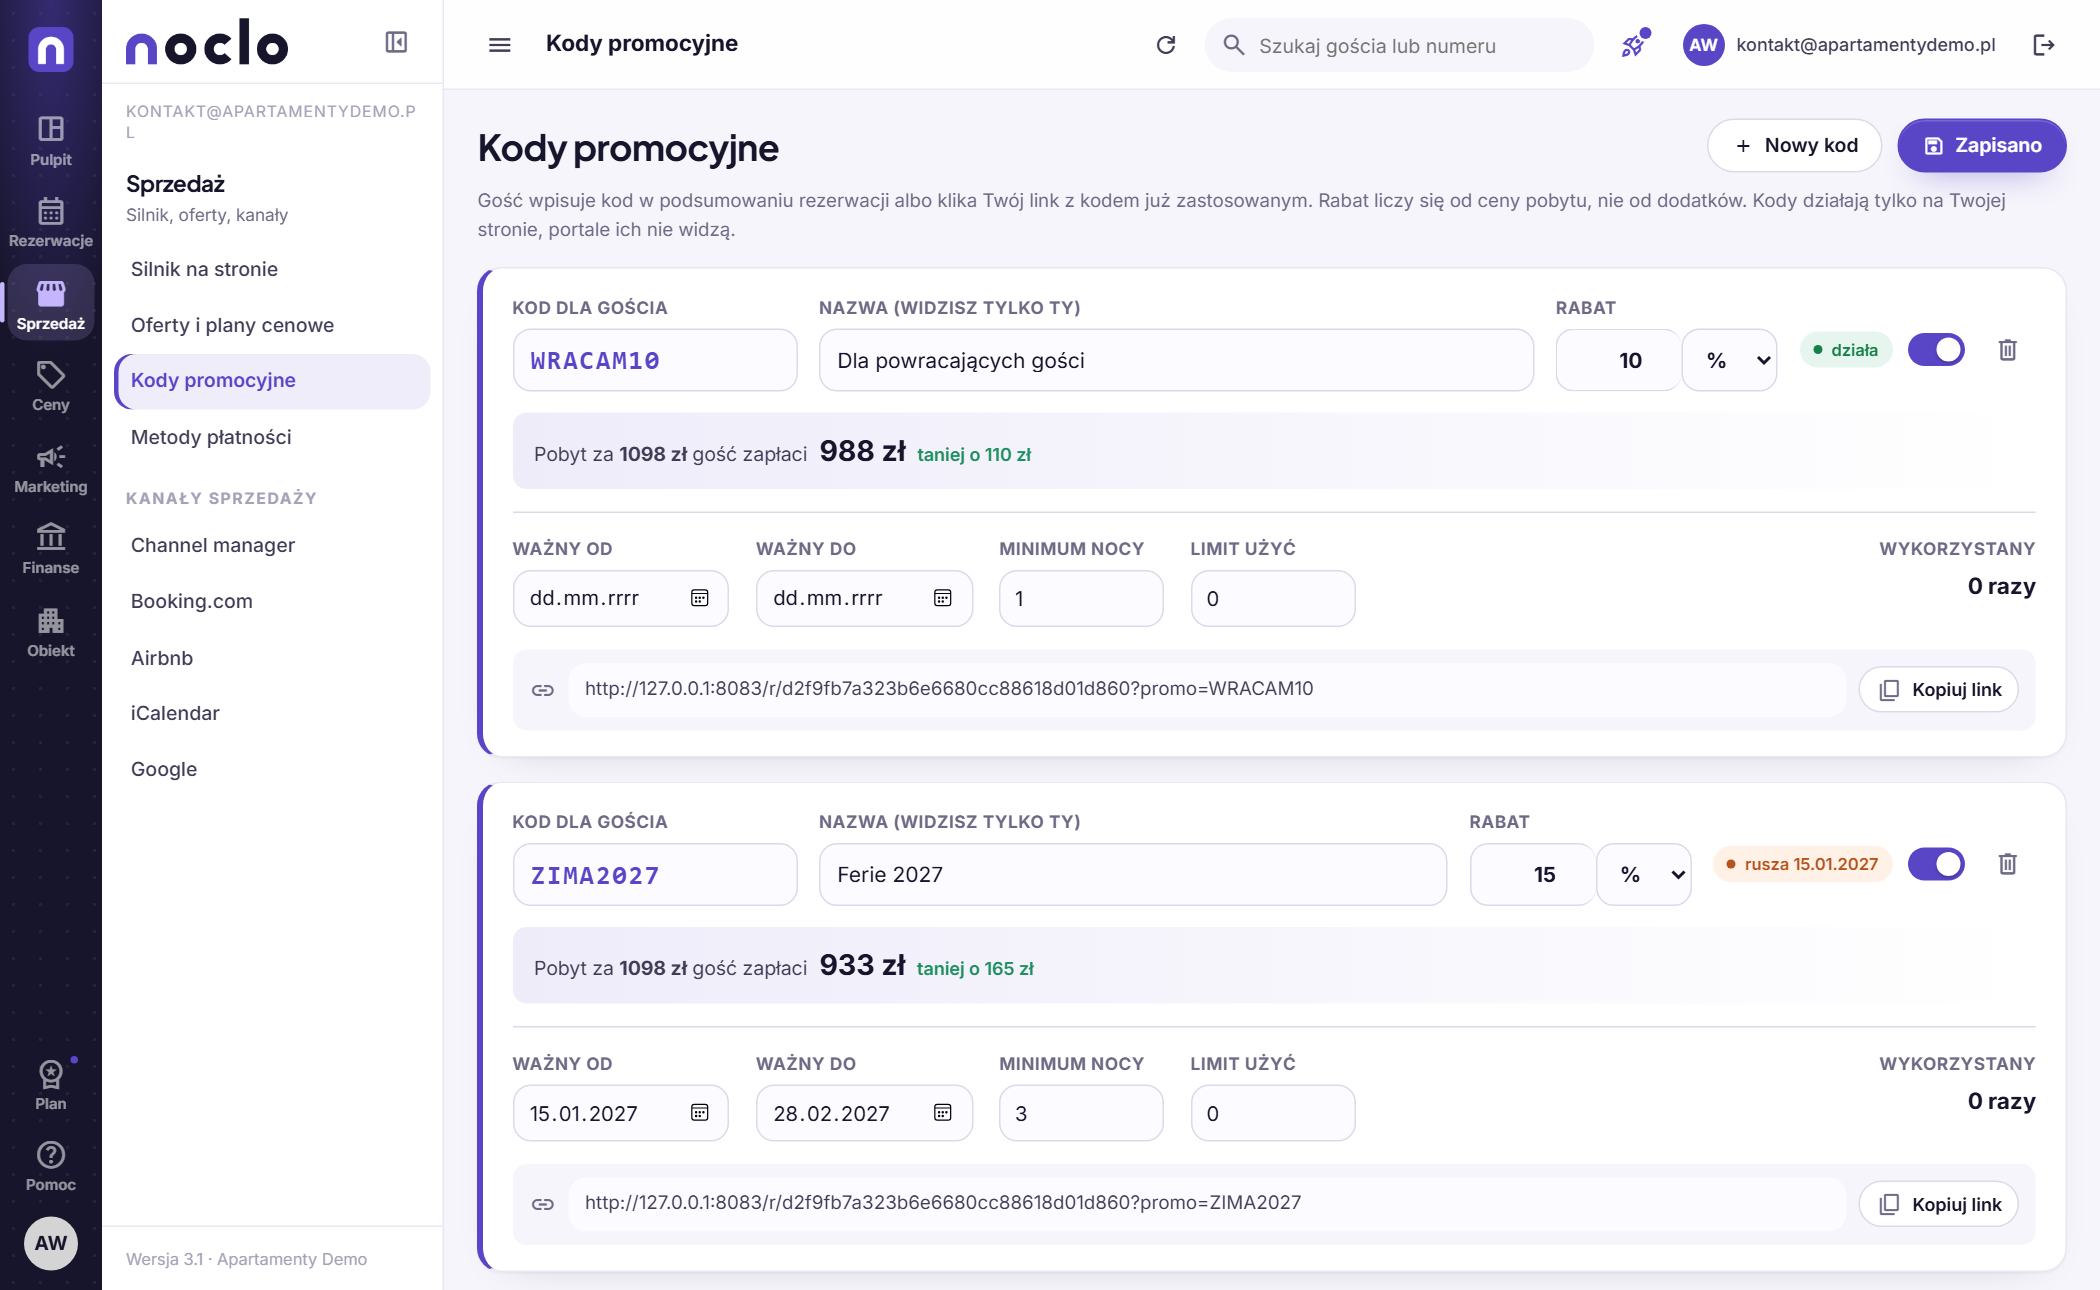Open the Ceny section in the rail
This screenshot has height=1290, width=2100.
[x=50, y=387]
